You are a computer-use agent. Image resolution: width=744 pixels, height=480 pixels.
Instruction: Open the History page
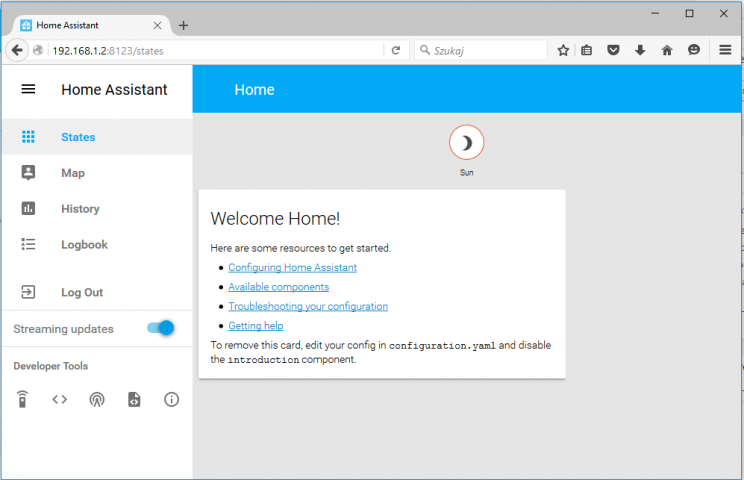click(x=97, y=209)
